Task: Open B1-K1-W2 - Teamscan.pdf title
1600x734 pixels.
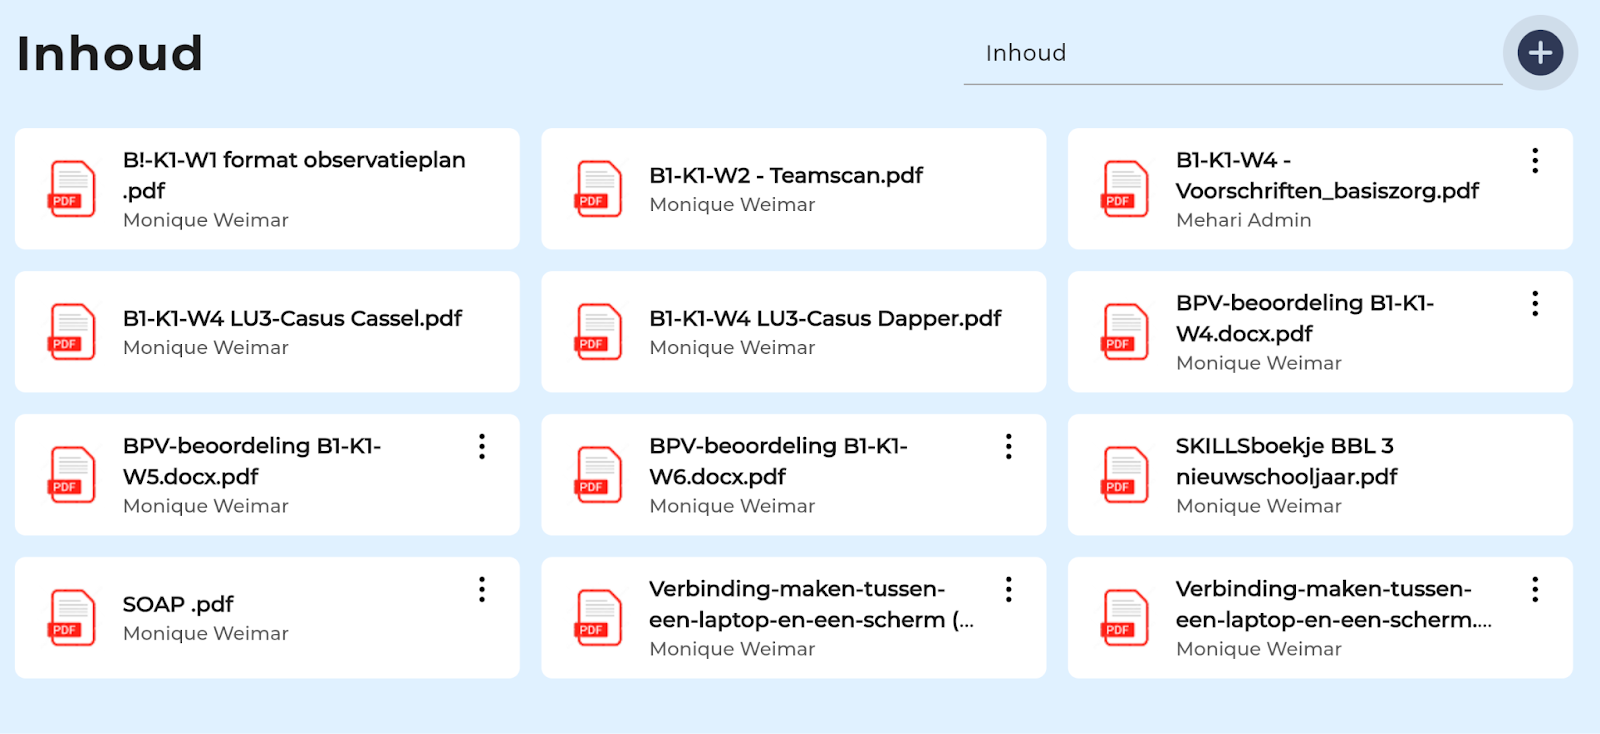Action: click(785, 176)
